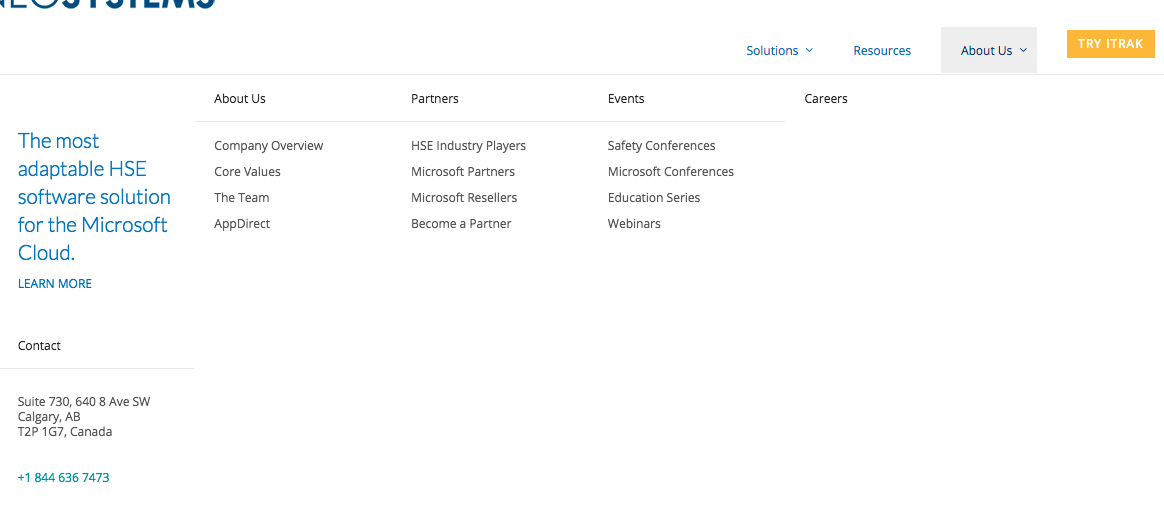Image resolution: width=1164 pixels, height=507 pixels.
Task: Open the Resources menu item
Action: pos(882,50)
